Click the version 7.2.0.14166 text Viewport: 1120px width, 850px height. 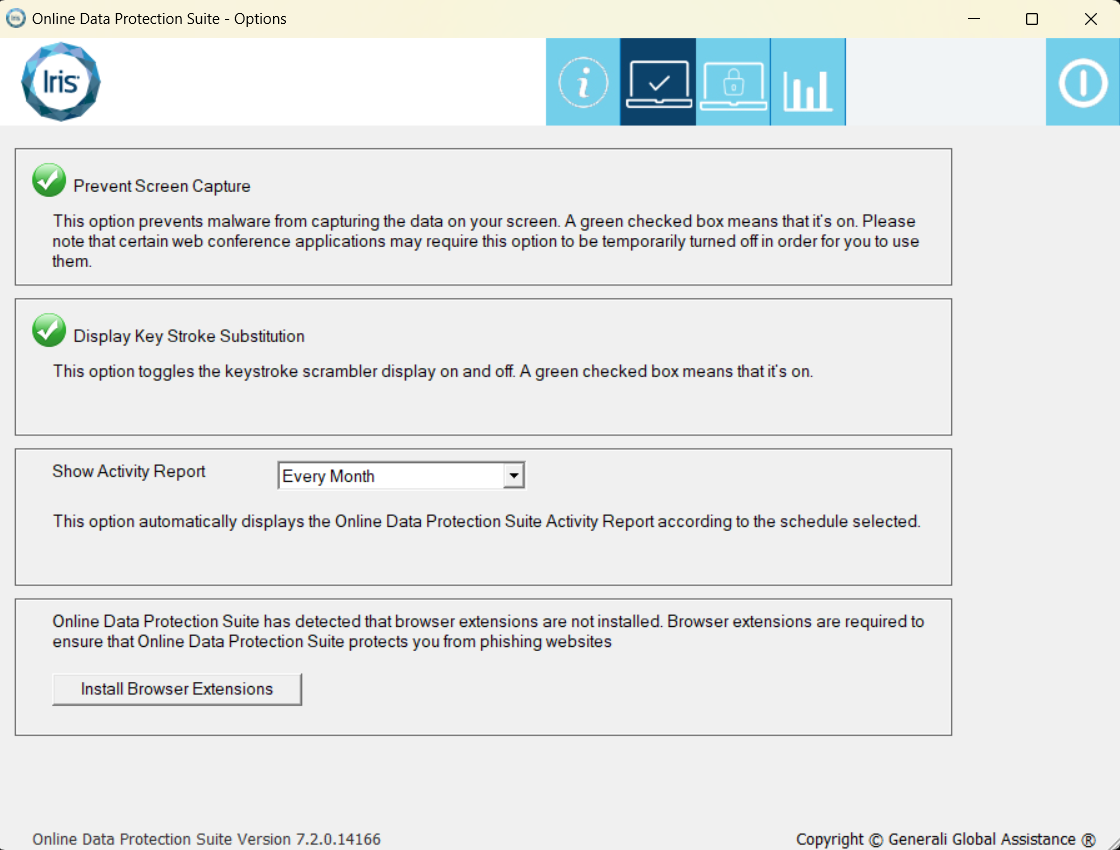(x=206, y=839)
